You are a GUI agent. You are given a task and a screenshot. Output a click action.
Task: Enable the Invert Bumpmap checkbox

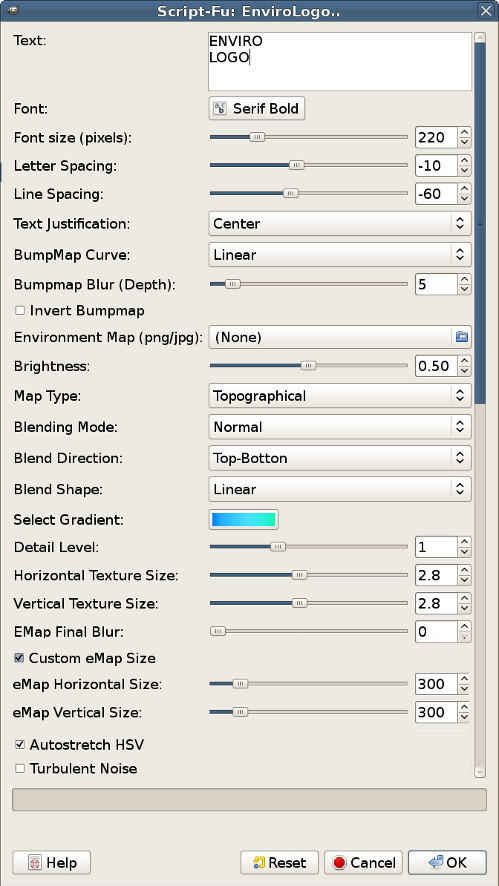[x=20, y=310]
